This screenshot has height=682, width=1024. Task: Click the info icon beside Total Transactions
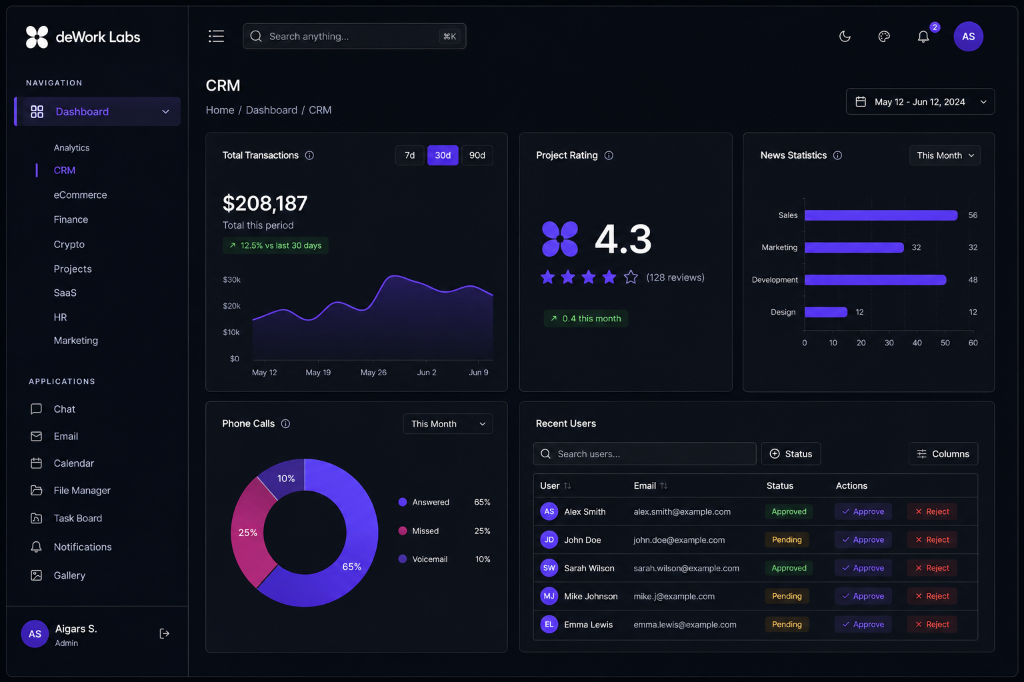click(x=310, y=155)
